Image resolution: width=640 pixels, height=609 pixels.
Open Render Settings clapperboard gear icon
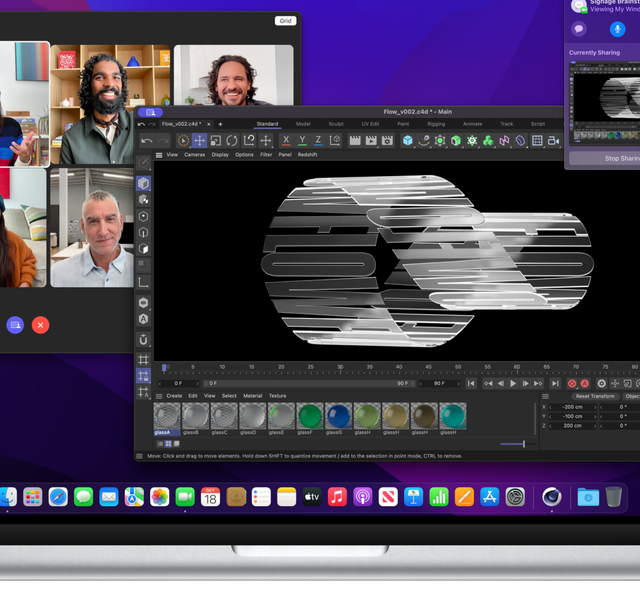387,141
